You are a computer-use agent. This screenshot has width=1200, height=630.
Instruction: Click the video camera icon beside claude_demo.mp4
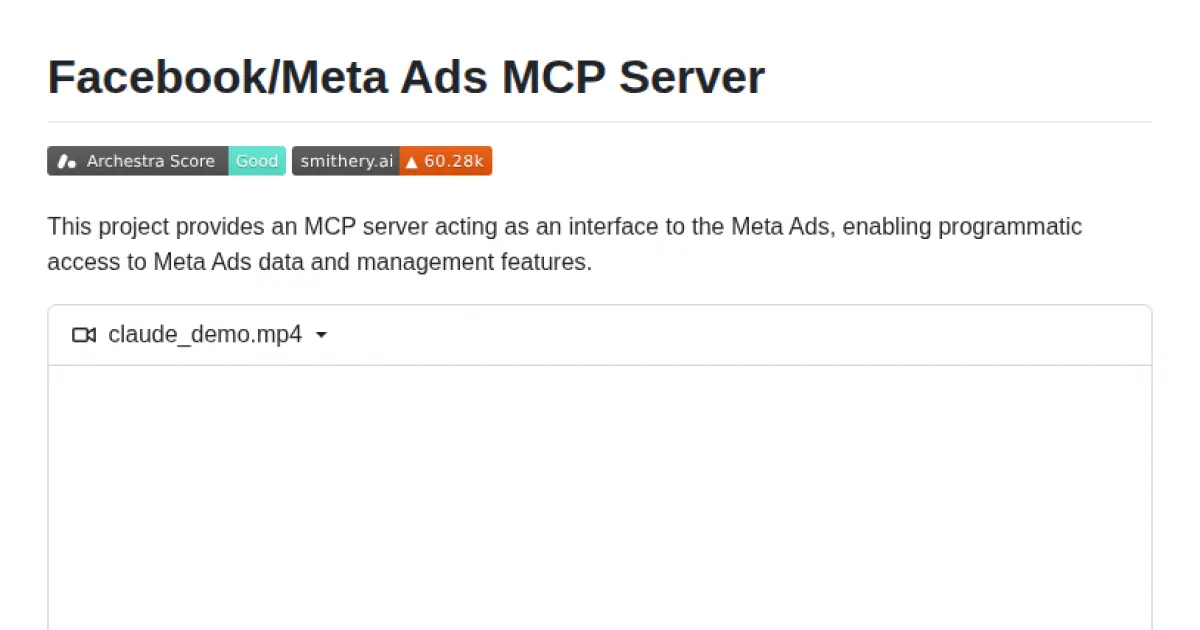pyautogui.click(x=83, y=335)
